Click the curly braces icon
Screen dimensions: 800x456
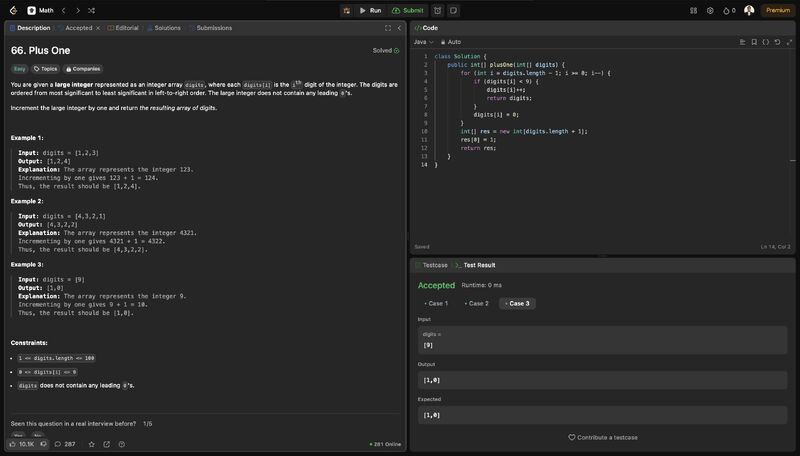tap(766, 42)
